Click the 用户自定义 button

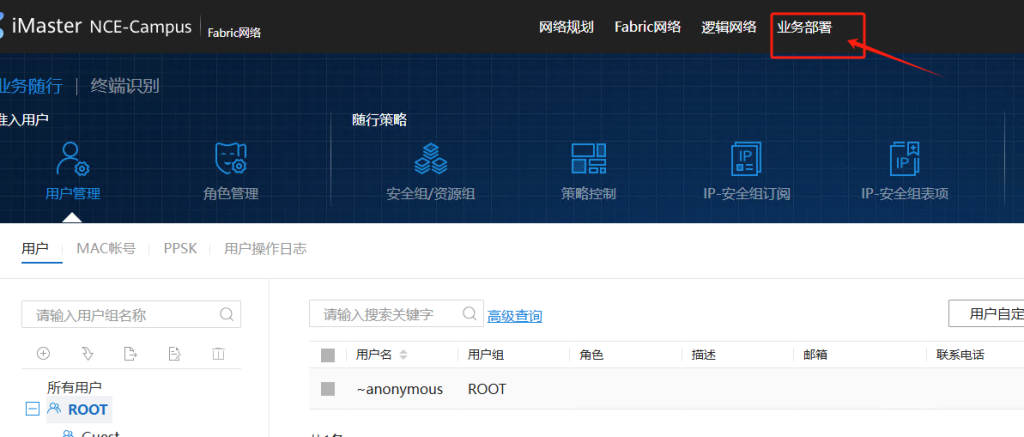(x=990, y=314)
